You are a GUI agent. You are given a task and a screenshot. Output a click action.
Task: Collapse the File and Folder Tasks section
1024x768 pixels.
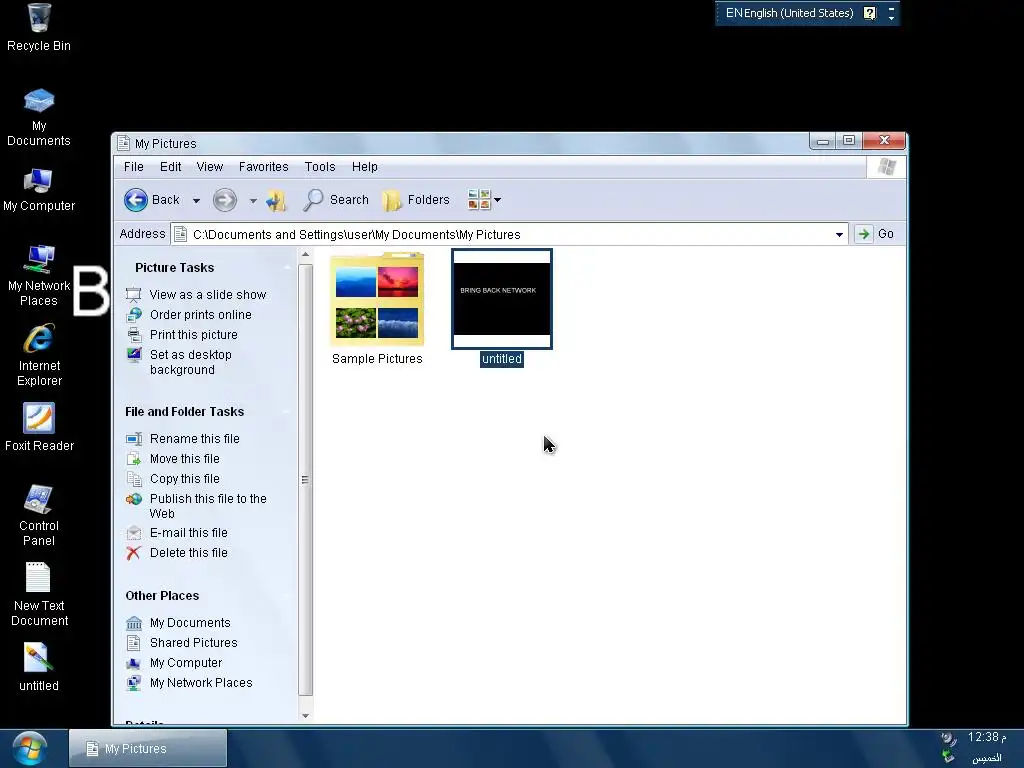[x=287, y=412]
